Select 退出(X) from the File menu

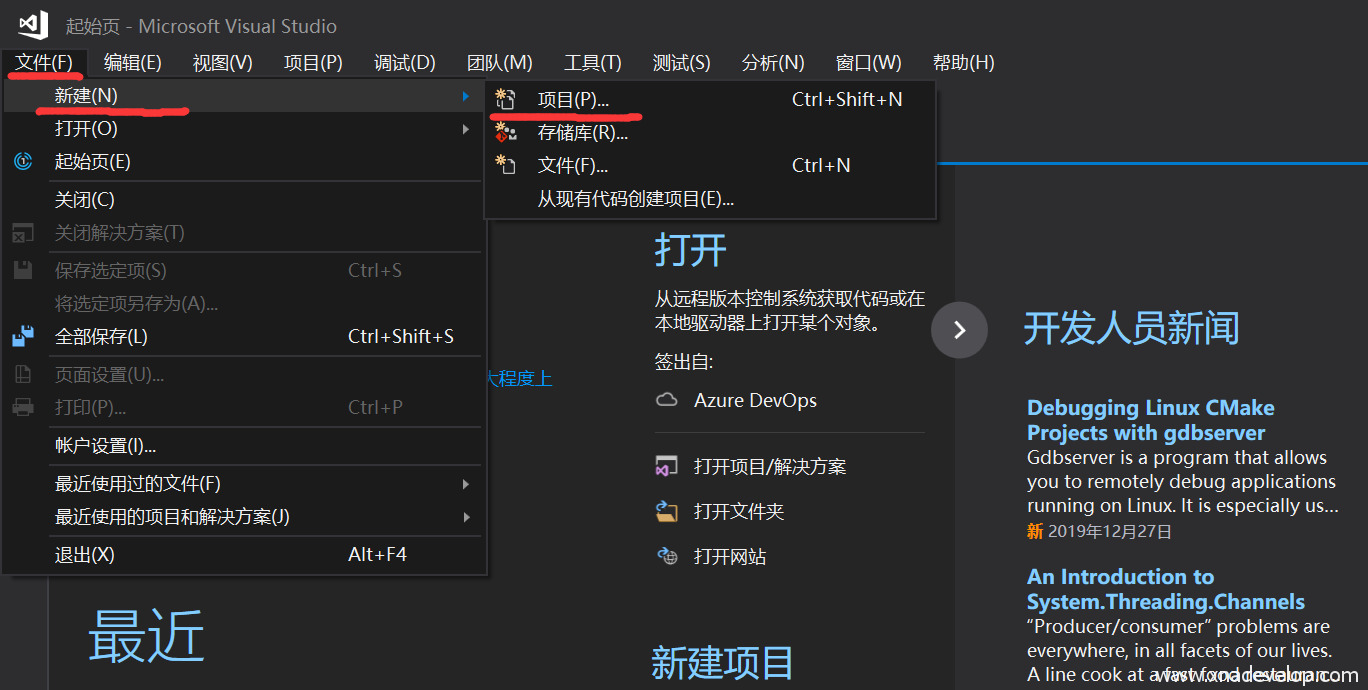pos(85,554)
